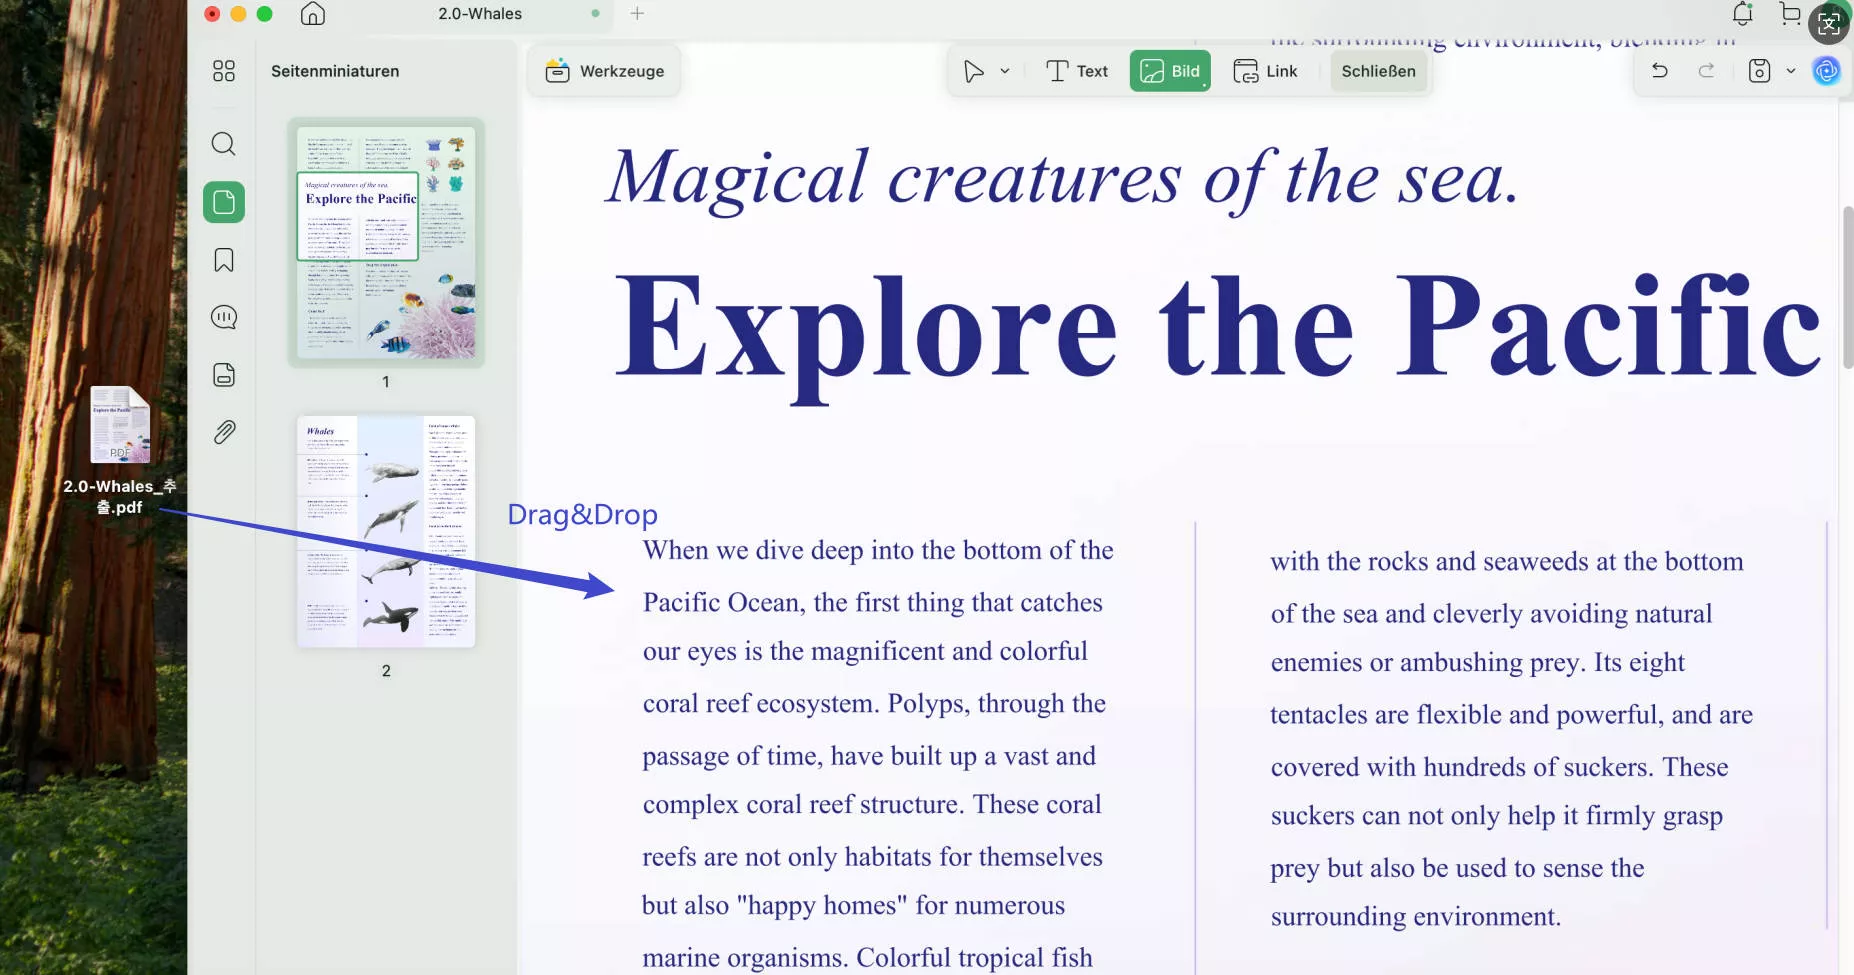Select the Link tool

pos(1265,71)
